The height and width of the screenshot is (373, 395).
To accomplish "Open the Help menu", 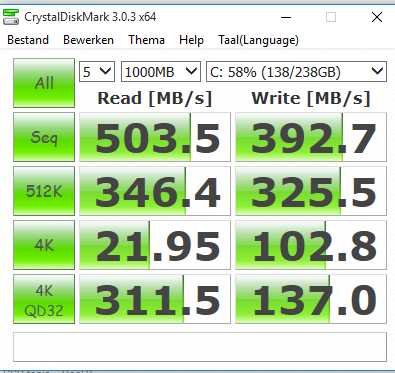I will pos(191,40).
